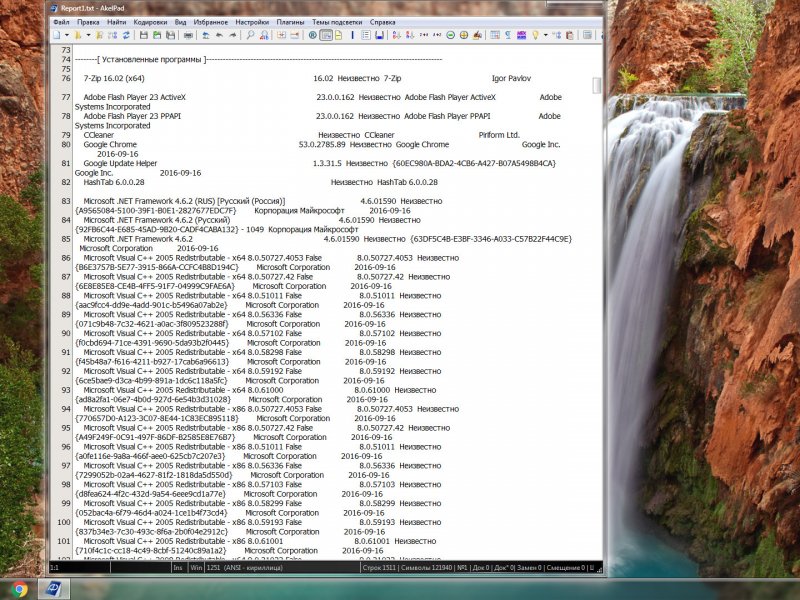The image size is (800, 600).
Task: Click the Ins mode indicator in status bar
Action: click(178, 567)
